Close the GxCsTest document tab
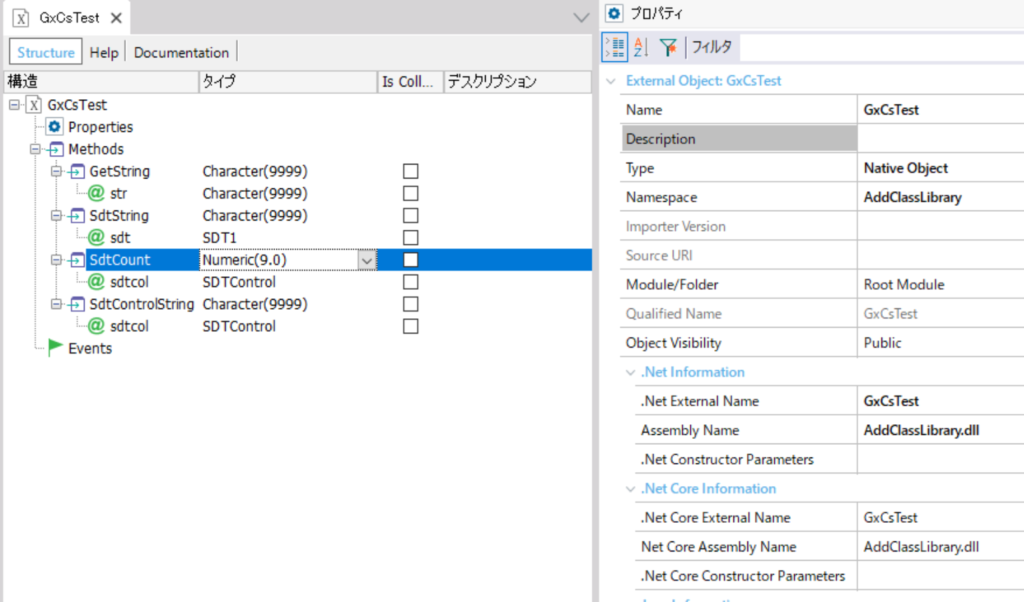 click(116, 18)
